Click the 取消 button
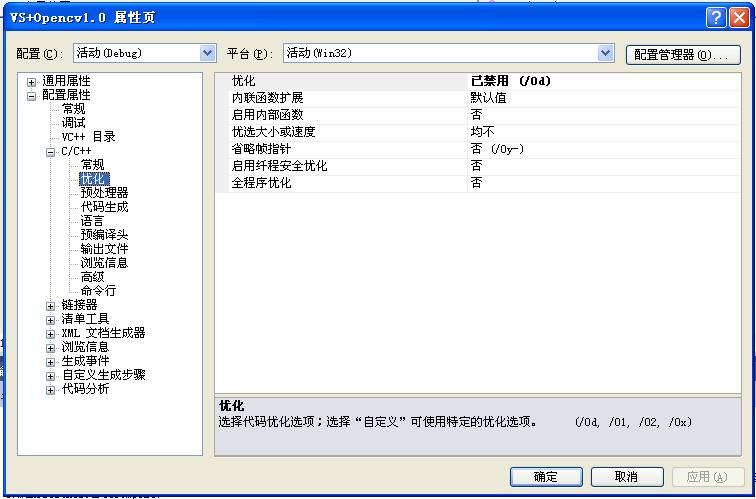 (627, 477)
